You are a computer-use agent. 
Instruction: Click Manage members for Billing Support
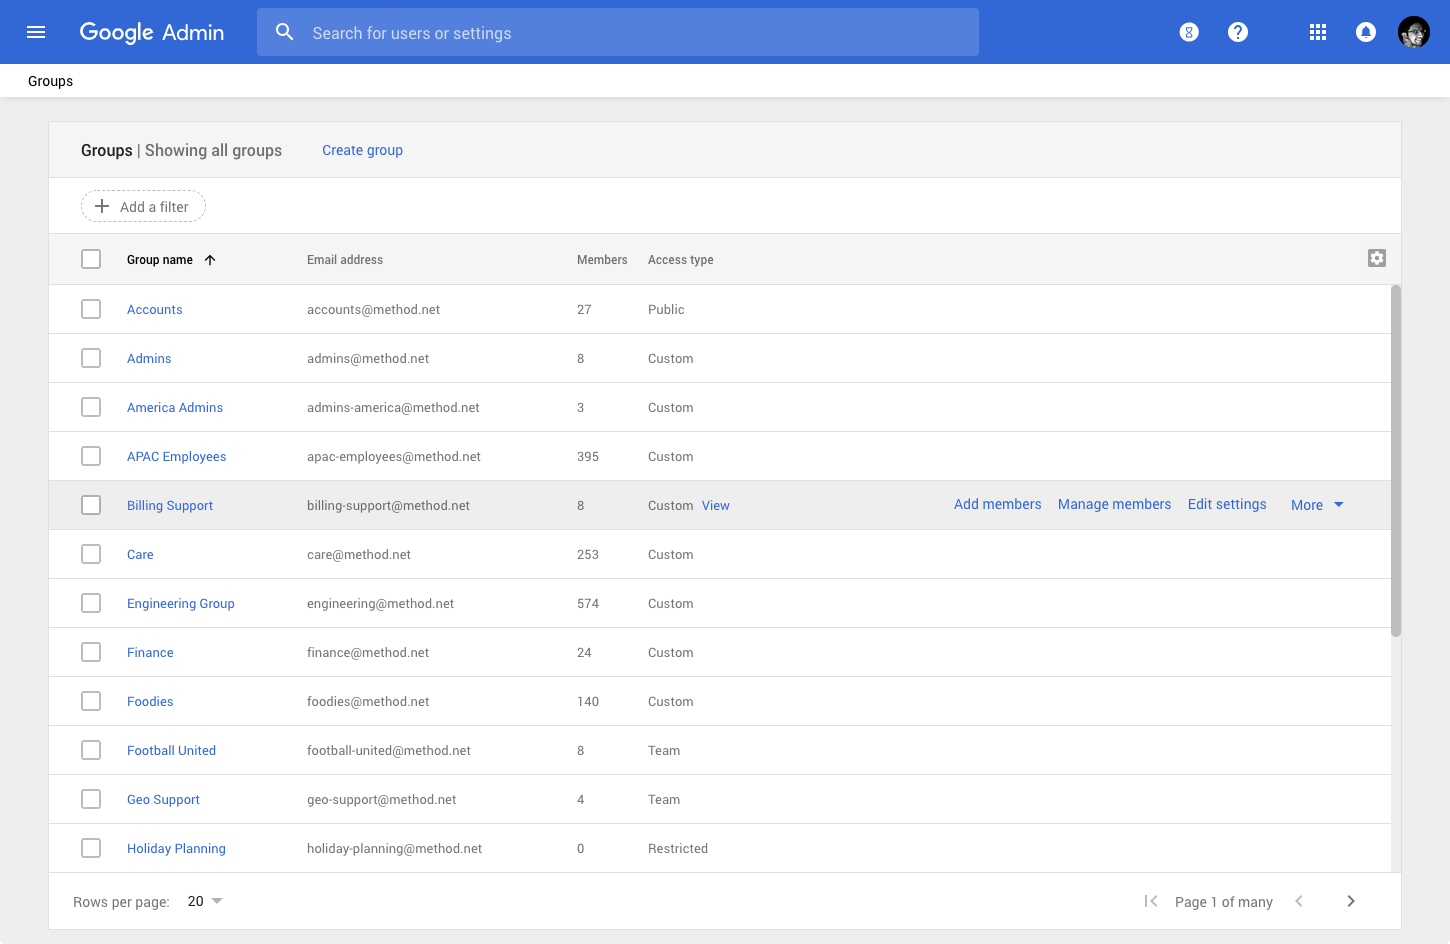click(1114, 504)
